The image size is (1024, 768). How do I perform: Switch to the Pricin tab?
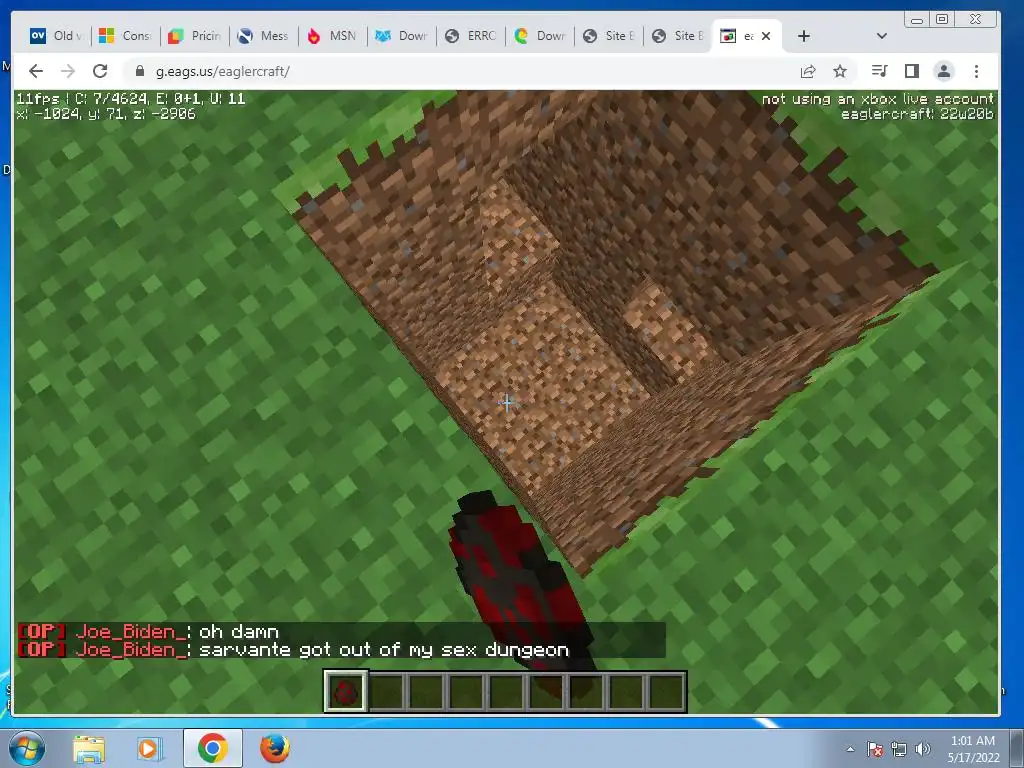point(195,36)
